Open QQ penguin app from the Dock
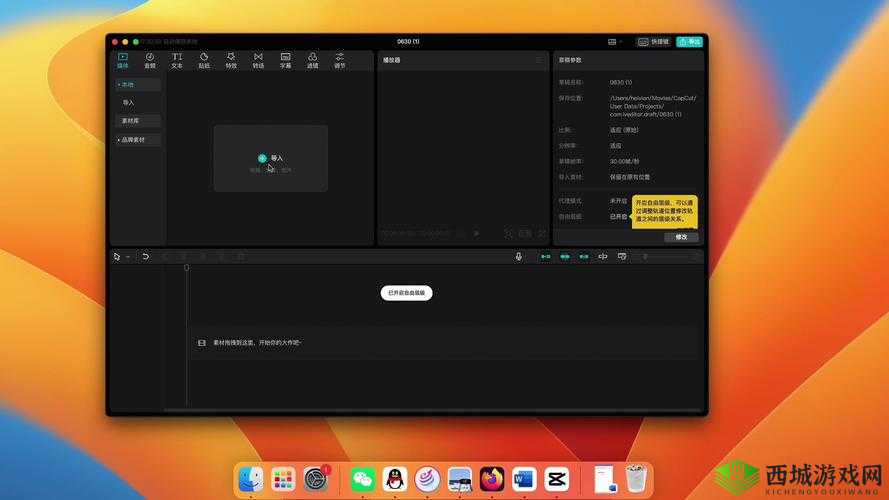Viewport: 889px width, 500px height. click(x=395, y=480)
